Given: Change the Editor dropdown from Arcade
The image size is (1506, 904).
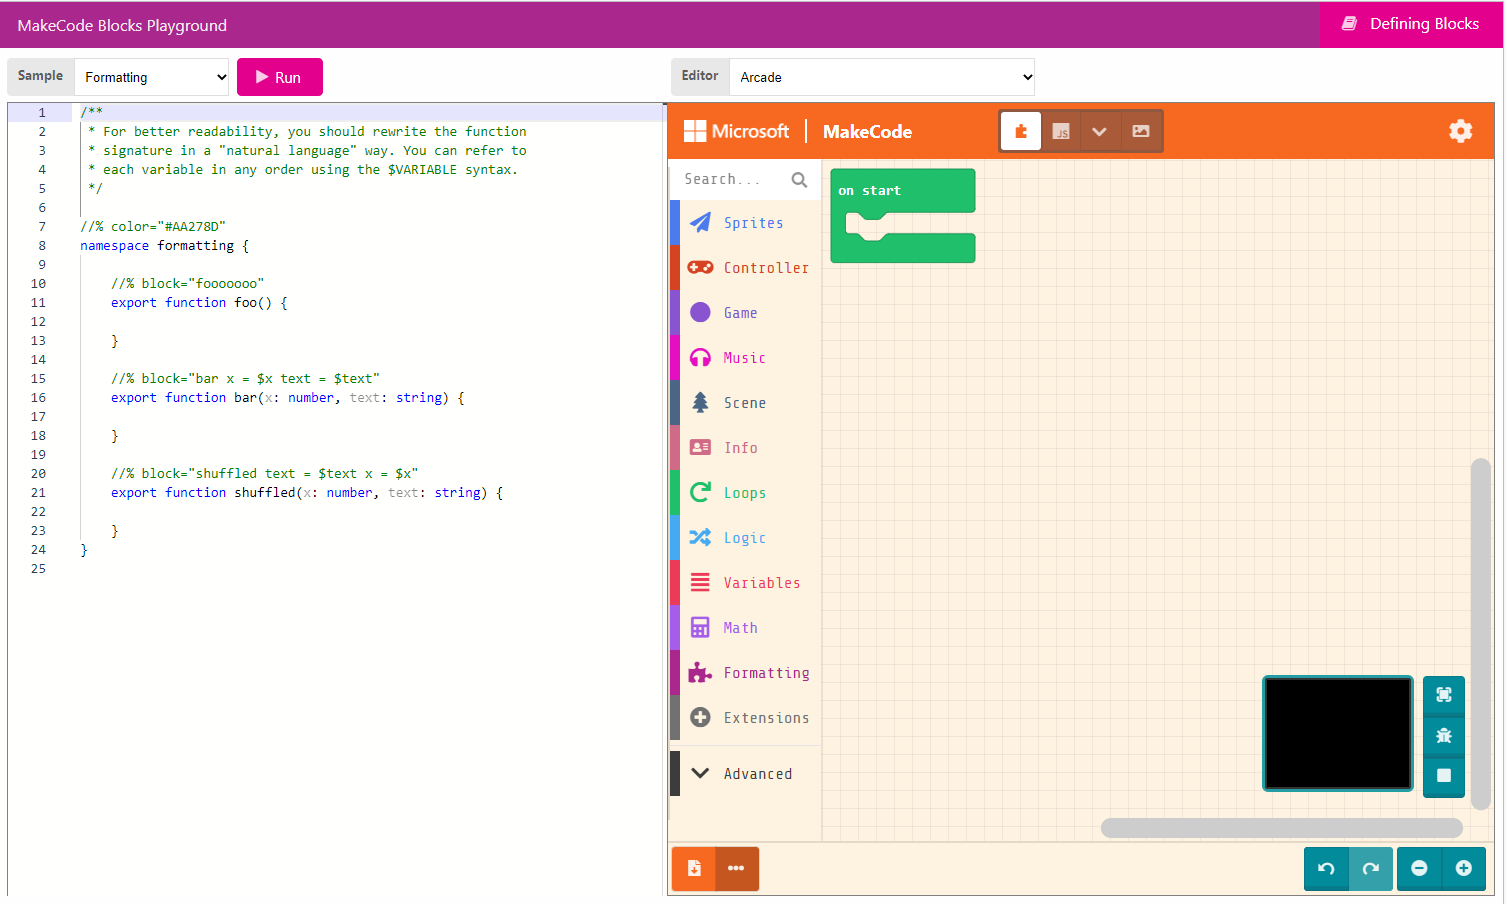Looking at the screenshot, I should point(882,76).
